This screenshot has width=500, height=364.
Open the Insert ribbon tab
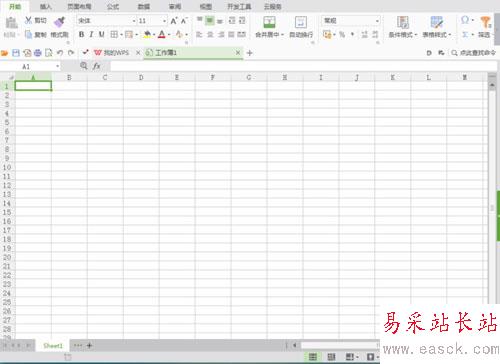point(46,6)
